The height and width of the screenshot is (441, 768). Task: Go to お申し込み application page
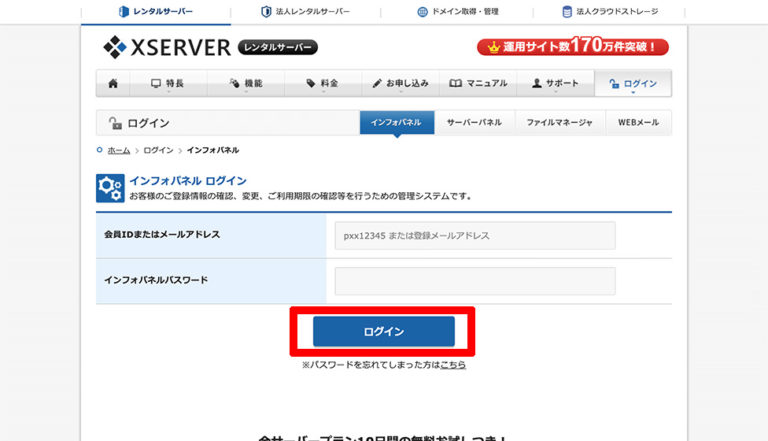pyautogui.click(x=401, y=83)
